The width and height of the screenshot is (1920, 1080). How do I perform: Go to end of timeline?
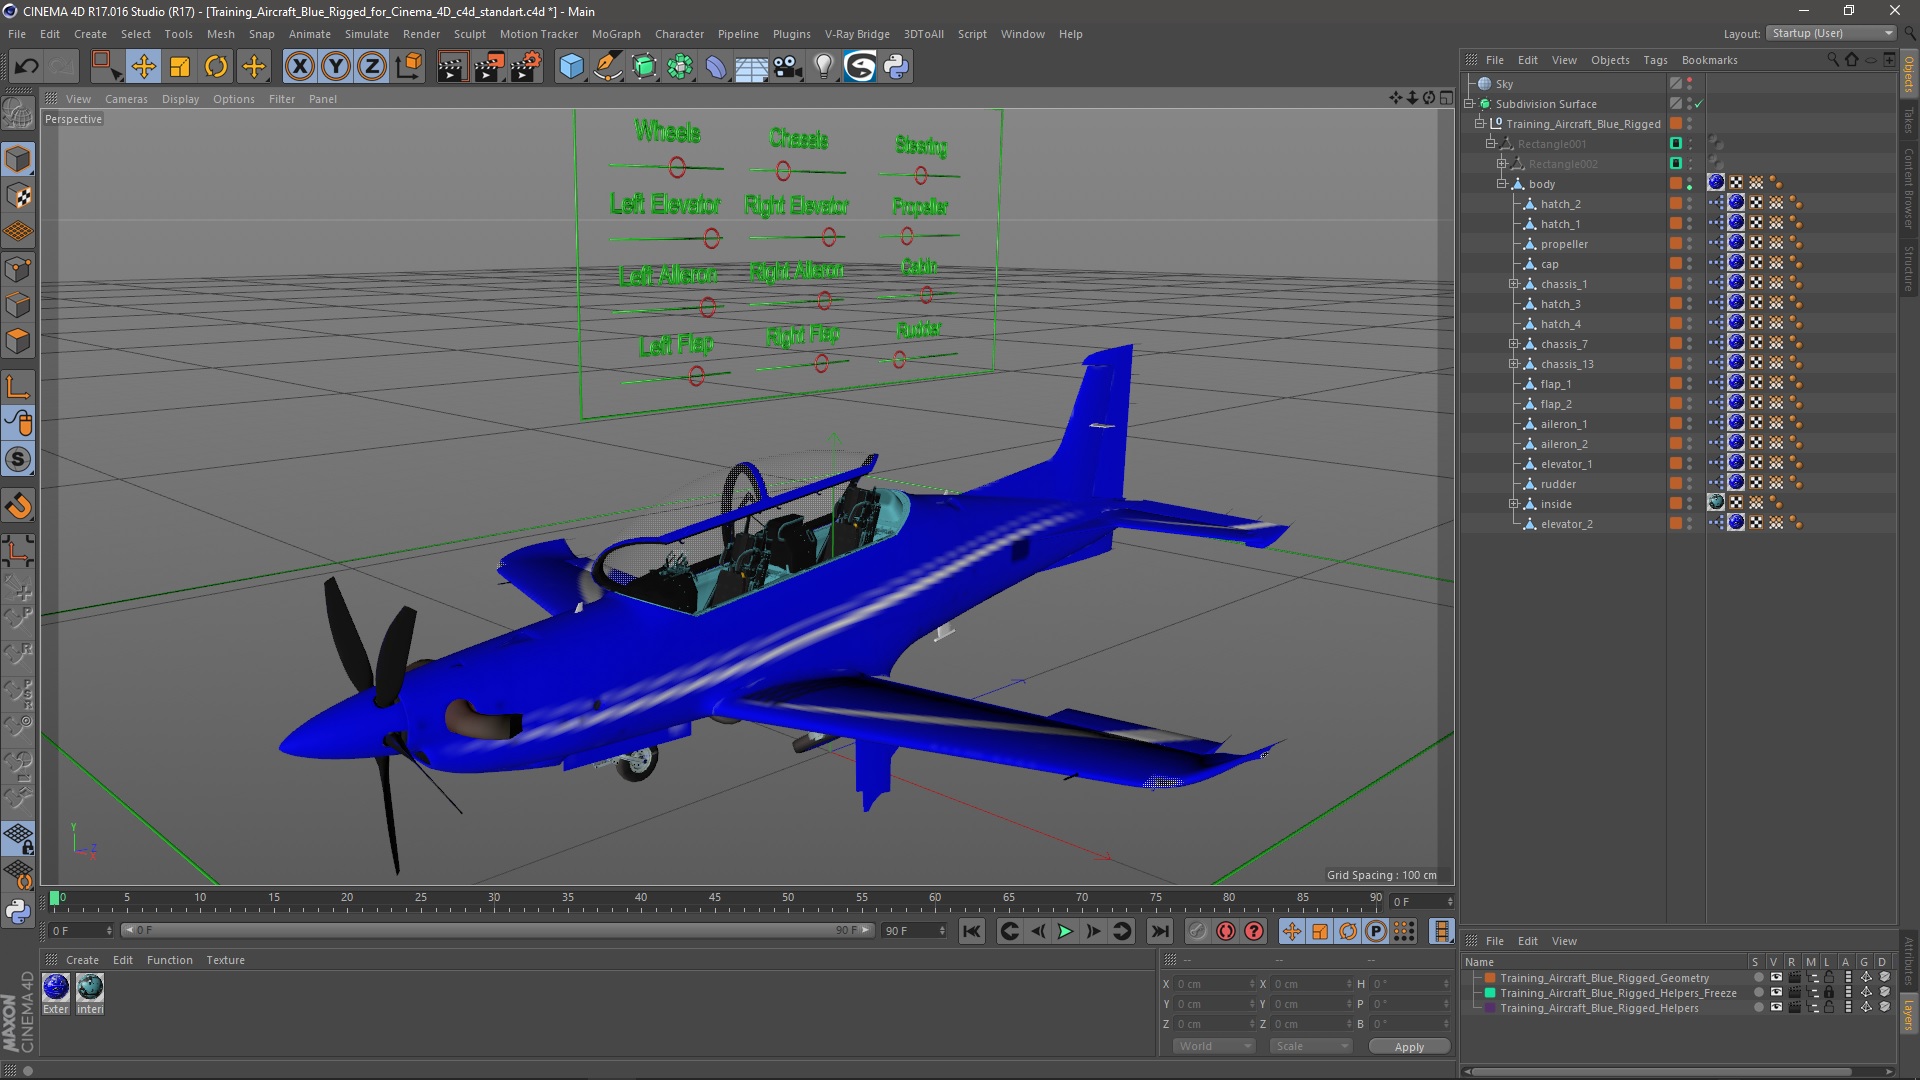click(1159, 931)
